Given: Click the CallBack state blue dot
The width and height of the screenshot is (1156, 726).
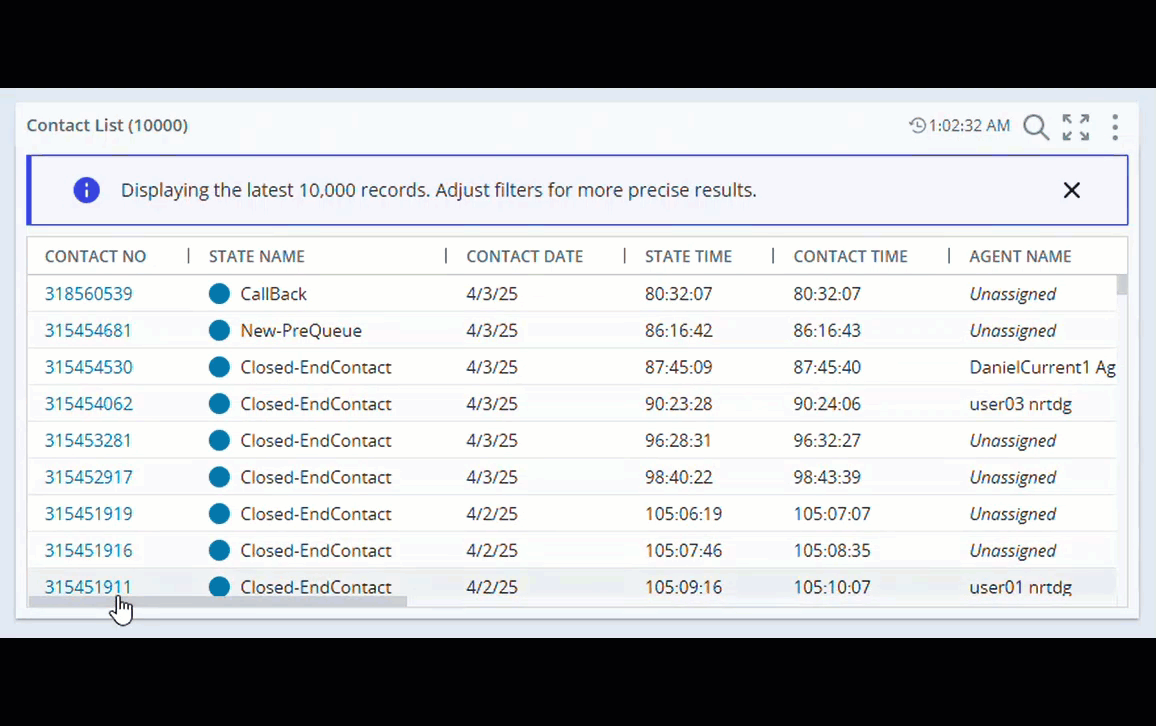Looking at the screenshot, I should [x=219, y=294].
